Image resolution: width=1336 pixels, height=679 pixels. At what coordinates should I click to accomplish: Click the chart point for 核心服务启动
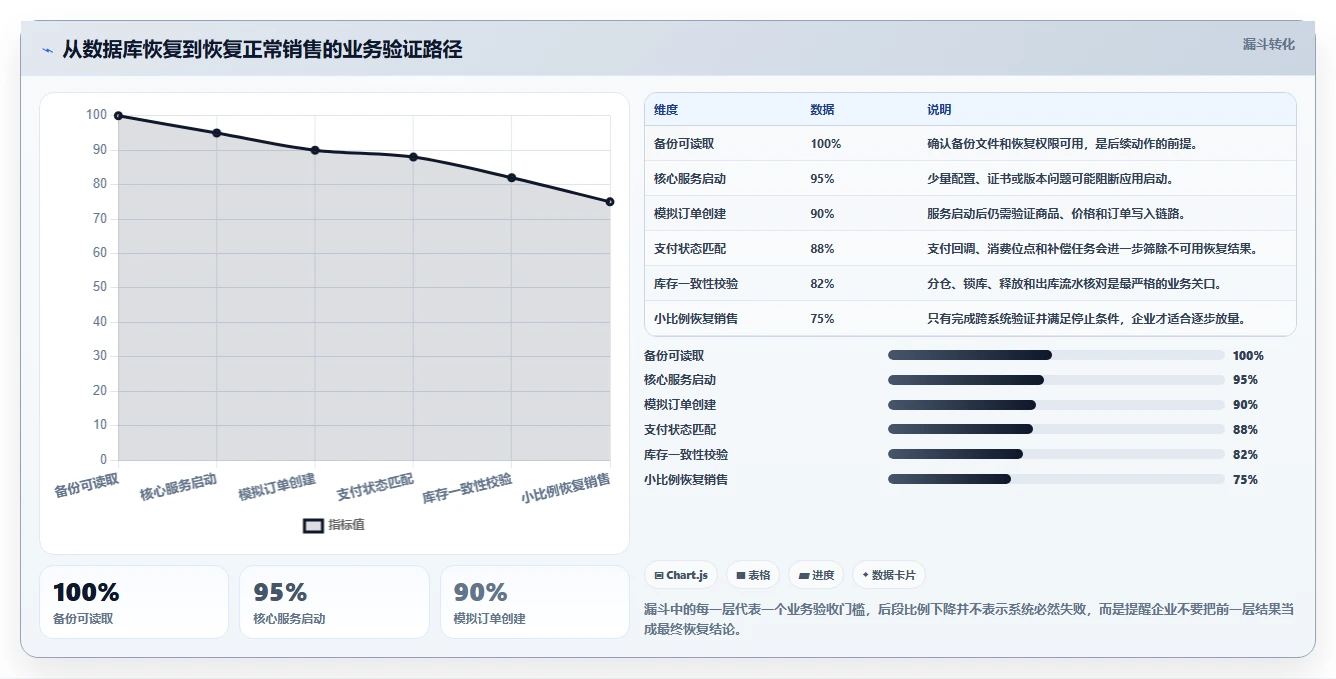(x=217, y=133)
